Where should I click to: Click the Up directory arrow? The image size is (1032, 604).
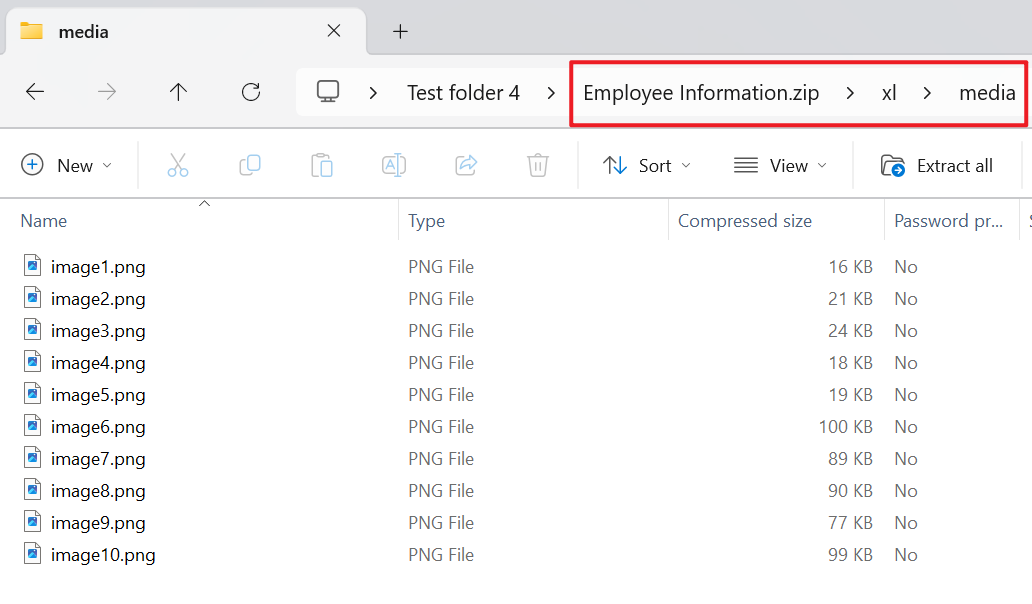(178, 92)
